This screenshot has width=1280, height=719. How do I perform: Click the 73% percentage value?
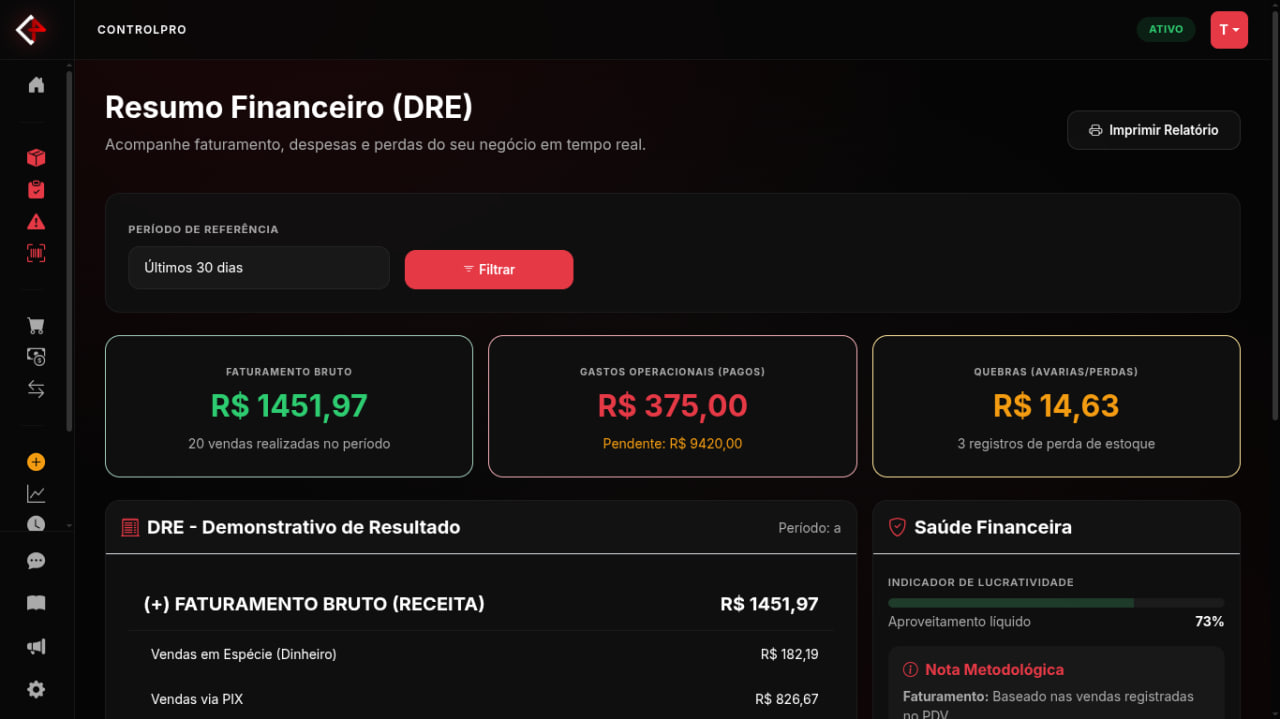(1209, 622)
